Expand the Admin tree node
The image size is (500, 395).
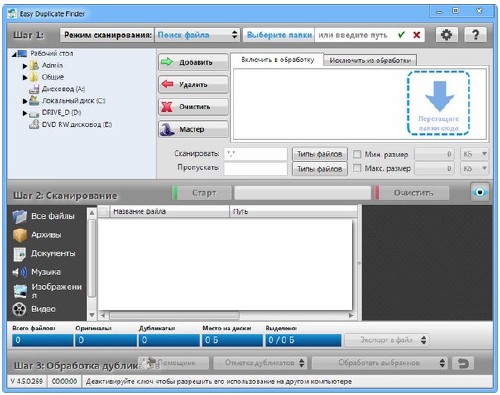tap(25, 66)
